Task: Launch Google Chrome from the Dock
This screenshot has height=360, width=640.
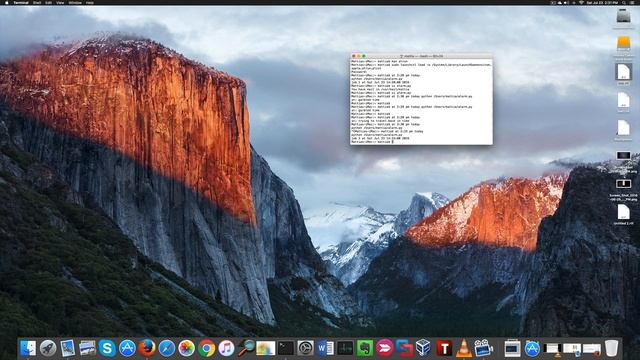Action: 206,348
